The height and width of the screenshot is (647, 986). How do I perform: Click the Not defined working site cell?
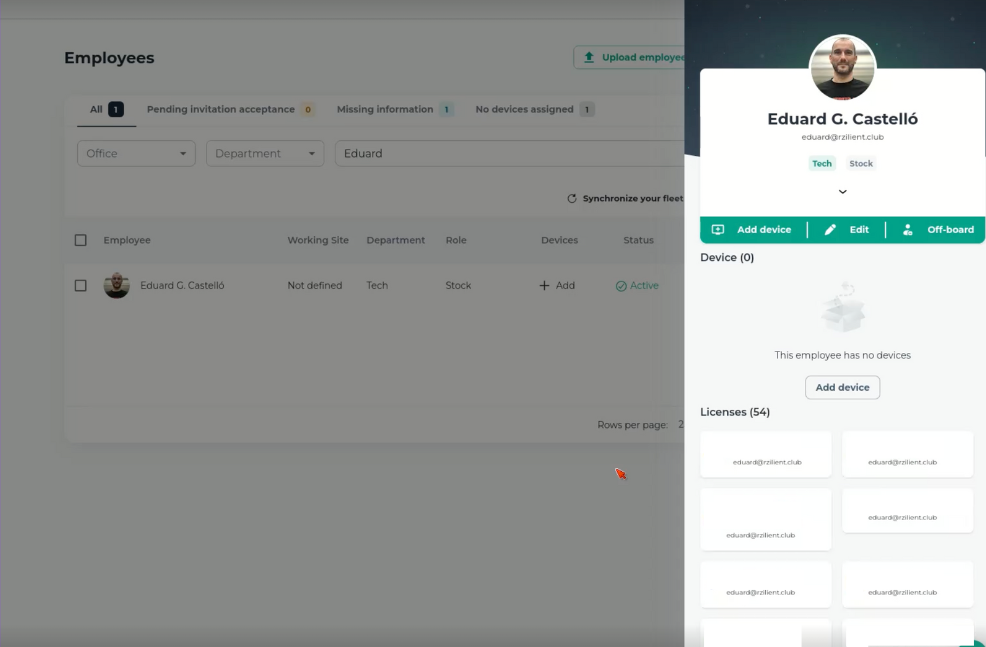point(314,285)
